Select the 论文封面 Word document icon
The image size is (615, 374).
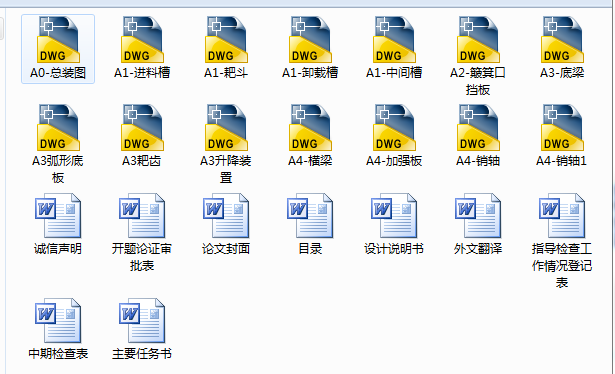[x=226, y=215]
